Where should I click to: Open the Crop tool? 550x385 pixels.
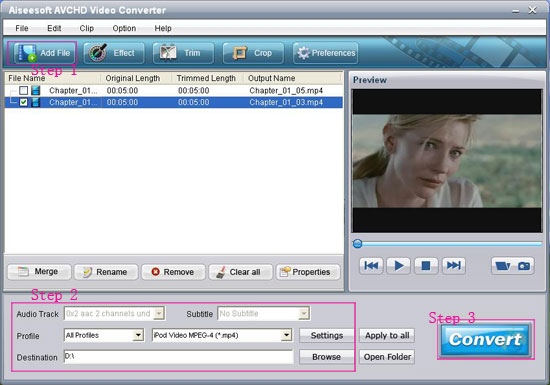tap(253, 53)
